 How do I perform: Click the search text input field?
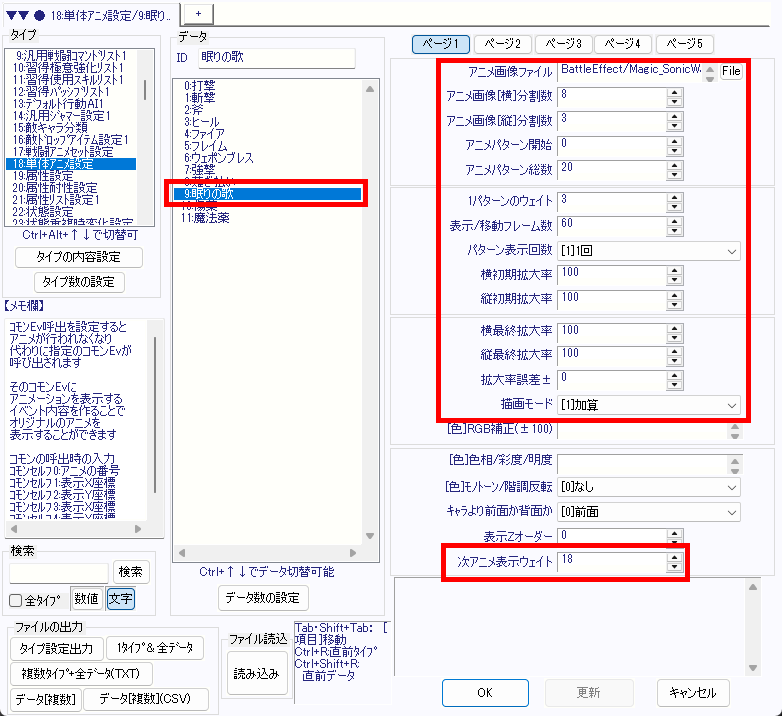coord(59,572)
